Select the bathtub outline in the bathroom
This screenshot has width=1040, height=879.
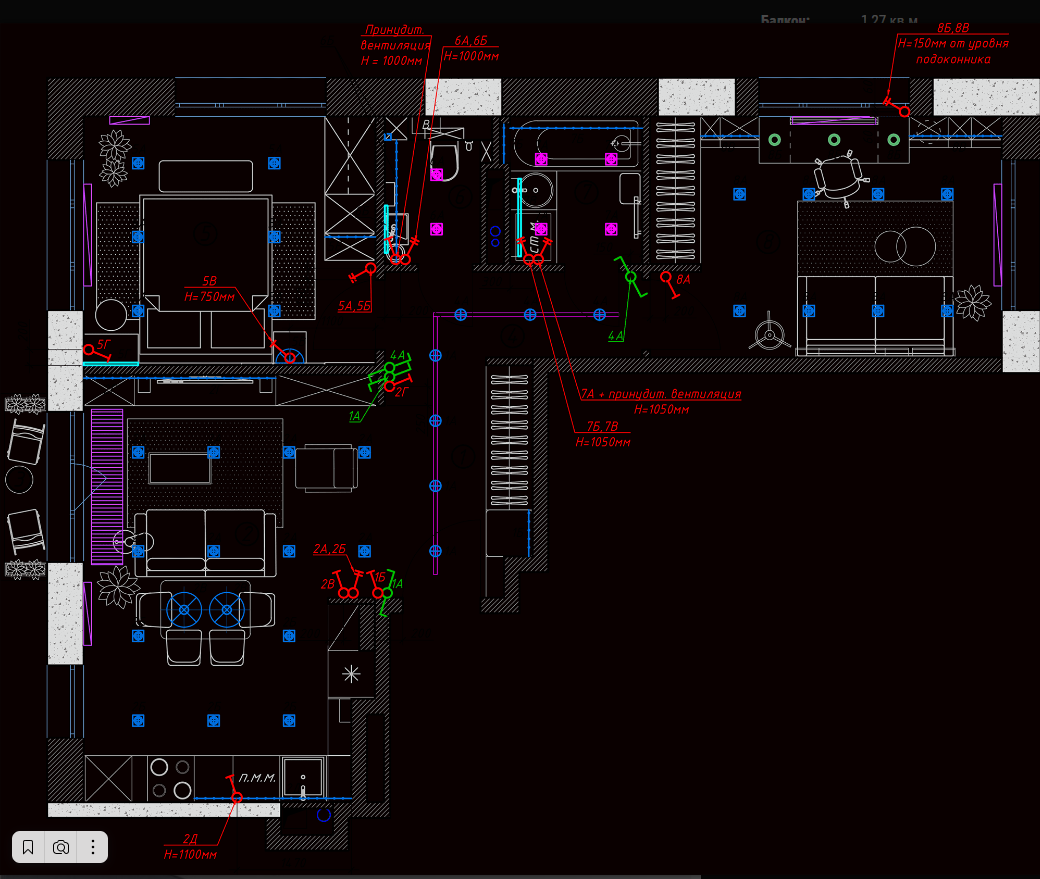(x=574, y=143)
